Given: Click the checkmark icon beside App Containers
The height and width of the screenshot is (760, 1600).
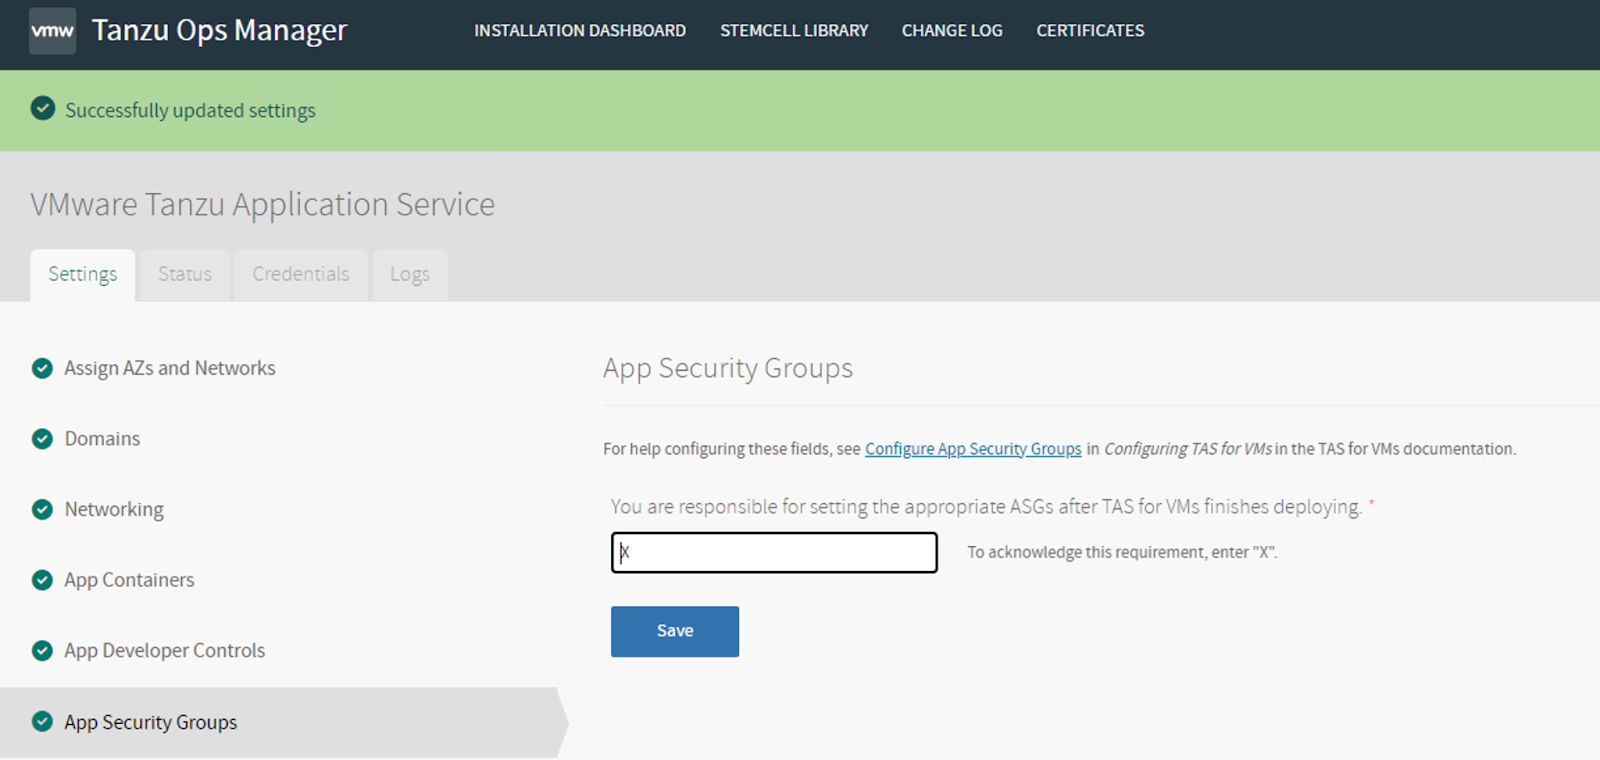Looking at the screenshot, I should click(x=42, y=579).
